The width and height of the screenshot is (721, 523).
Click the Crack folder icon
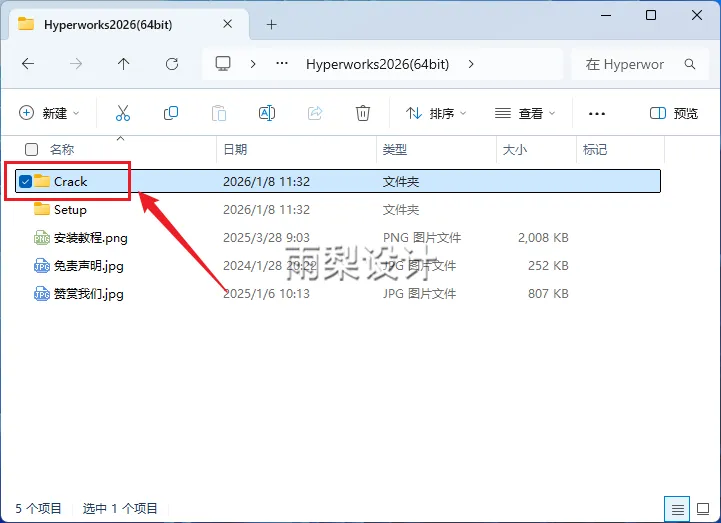[x=42, y=181]
